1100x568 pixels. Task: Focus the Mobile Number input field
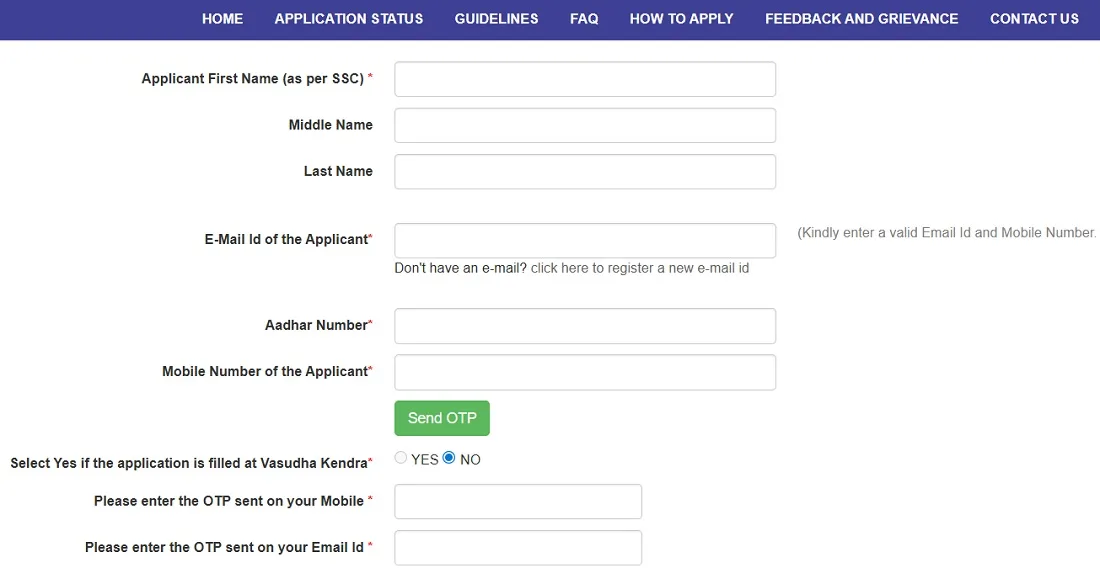click(585, 371)
